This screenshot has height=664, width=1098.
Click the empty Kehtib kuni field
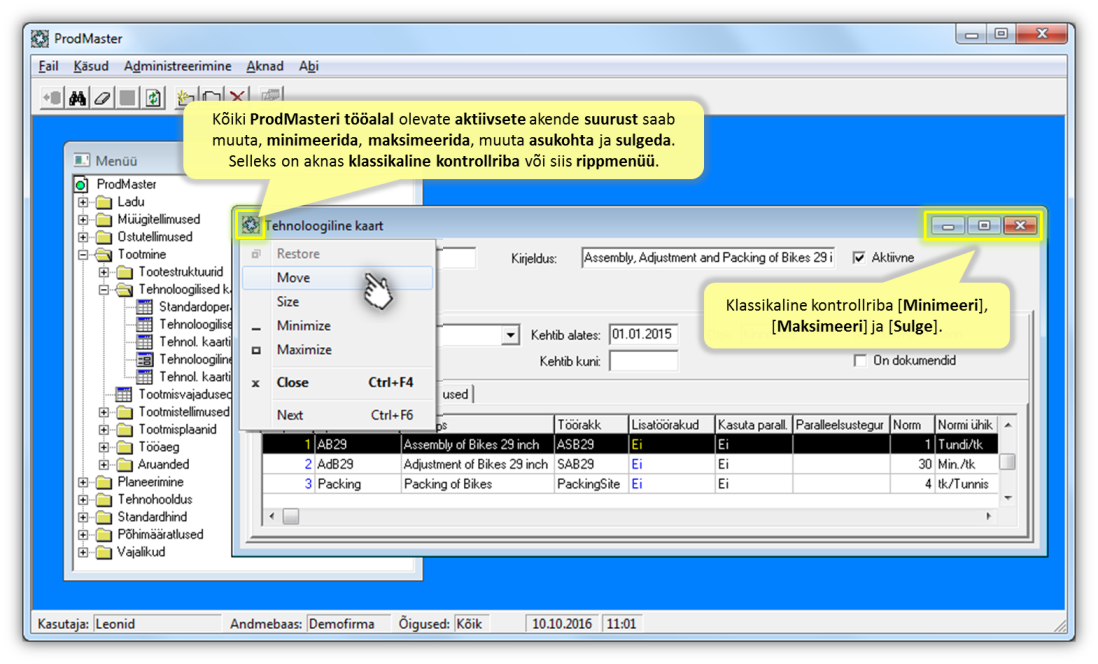pos(643,361)
